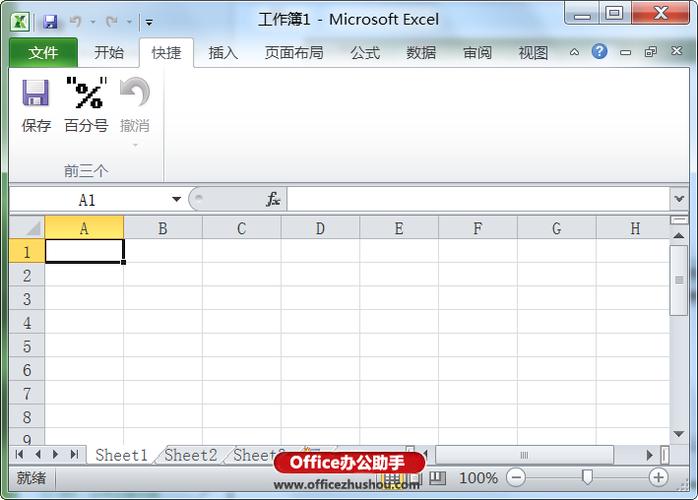Minimize the workbook window inside Excel
The height and width of the screenshot is (500, 698).
tap(625, 52)
